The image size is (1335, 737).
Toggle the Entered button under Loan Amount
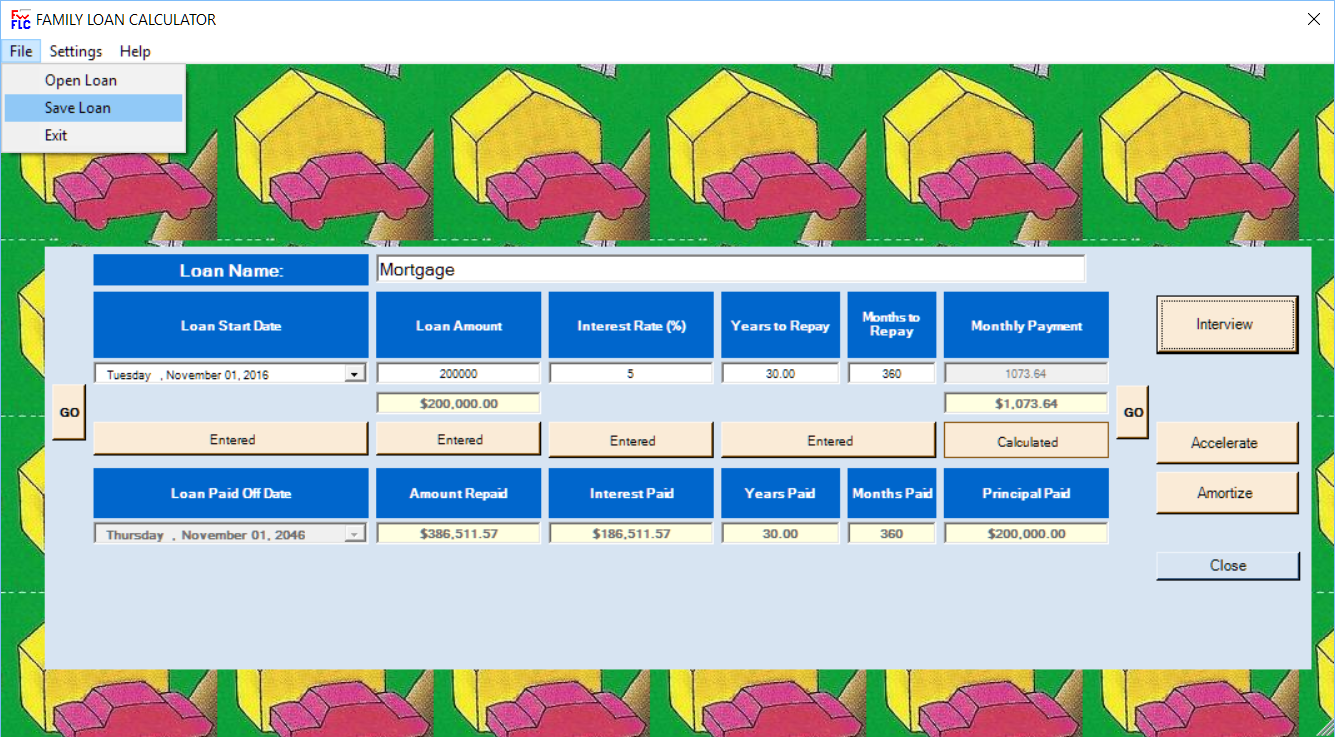pyautogui.click(x=459, y=440)
